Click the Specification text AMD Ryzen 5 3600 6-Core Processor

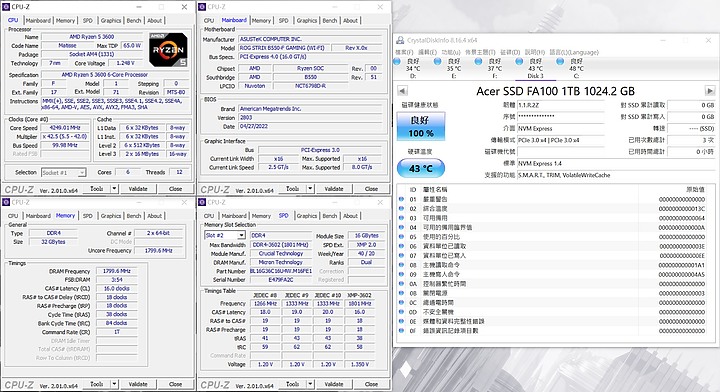click(105, 74)
